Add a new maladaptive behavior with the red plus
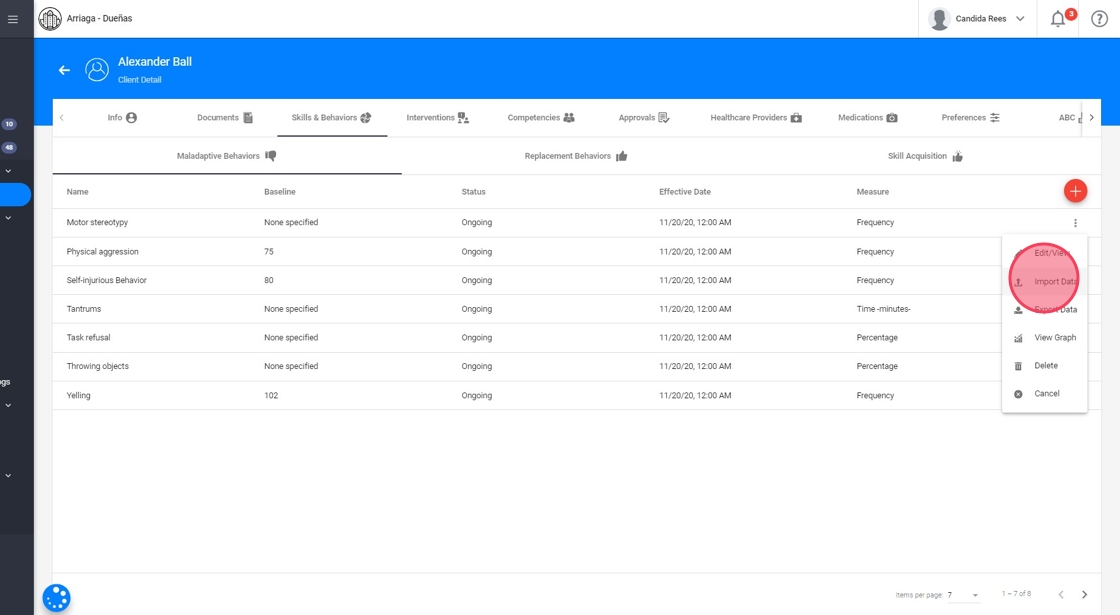 coord(1075,191)
